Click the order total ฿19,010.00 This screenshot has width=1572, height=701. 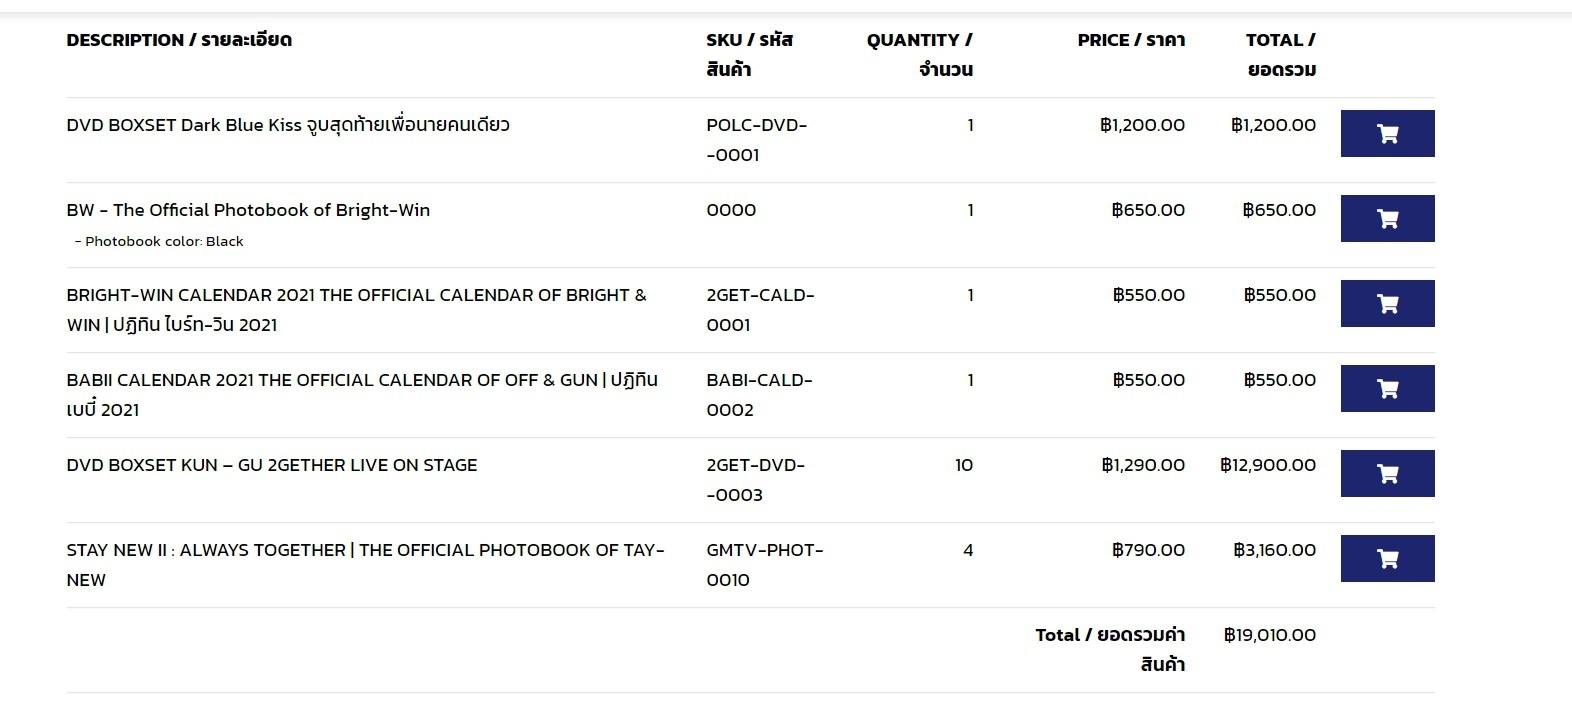pos(1270,635)
